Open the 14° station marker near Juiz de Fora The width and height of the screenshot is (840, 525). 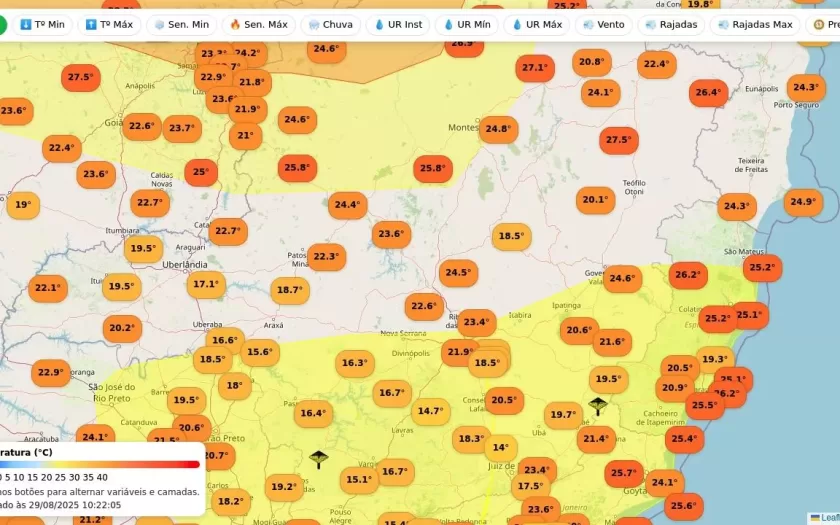[499, 448]
